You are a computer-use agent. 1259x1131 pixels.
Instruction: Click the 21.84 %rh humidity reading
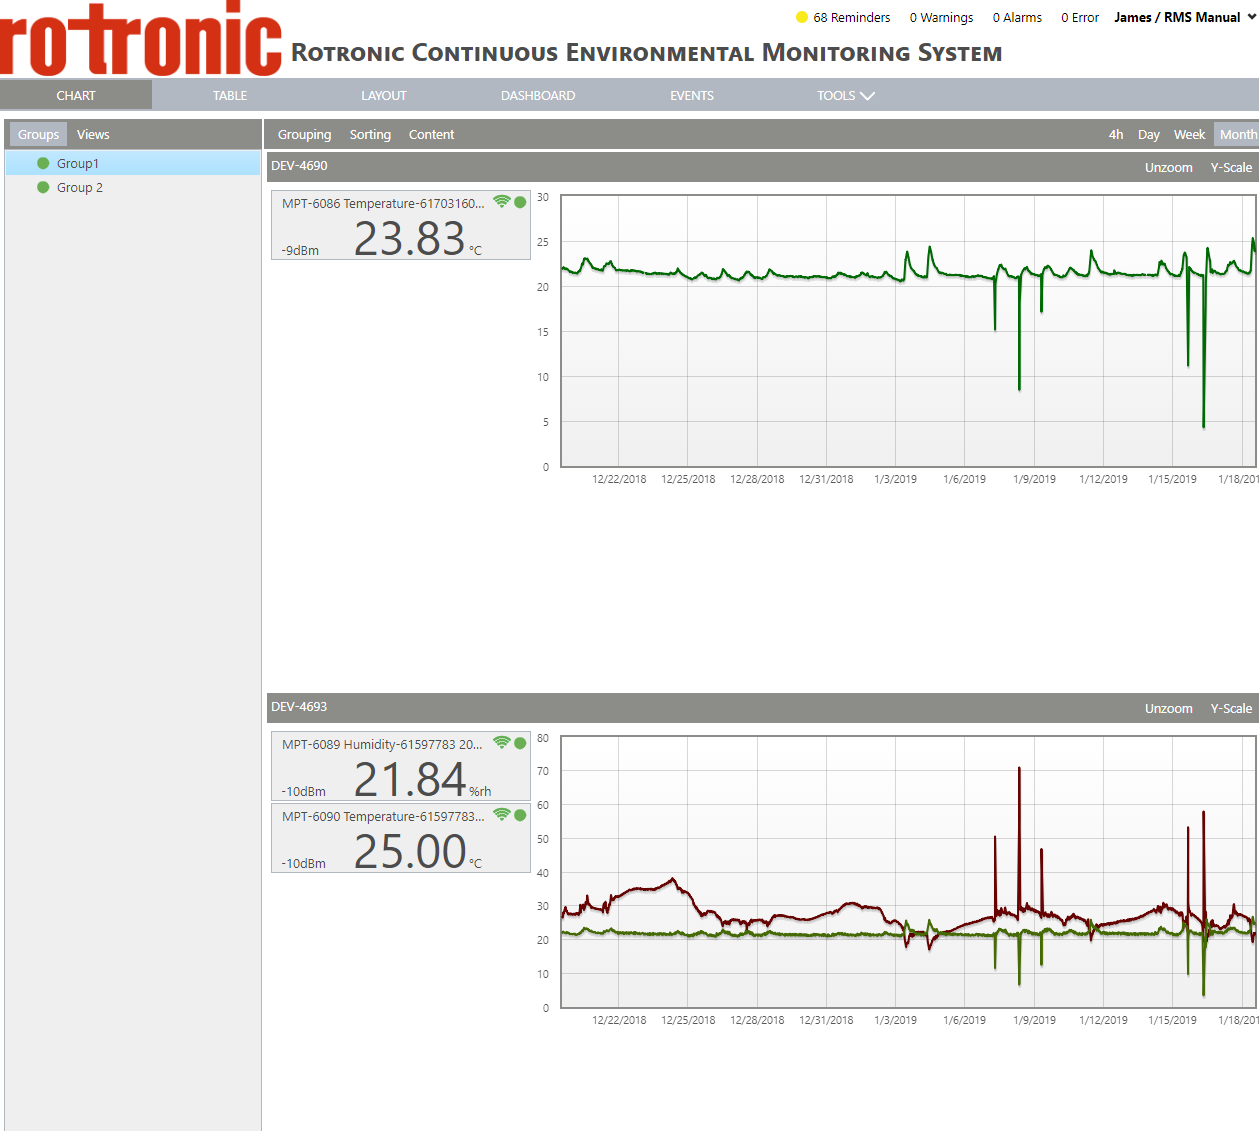click(x=421, y=780)
